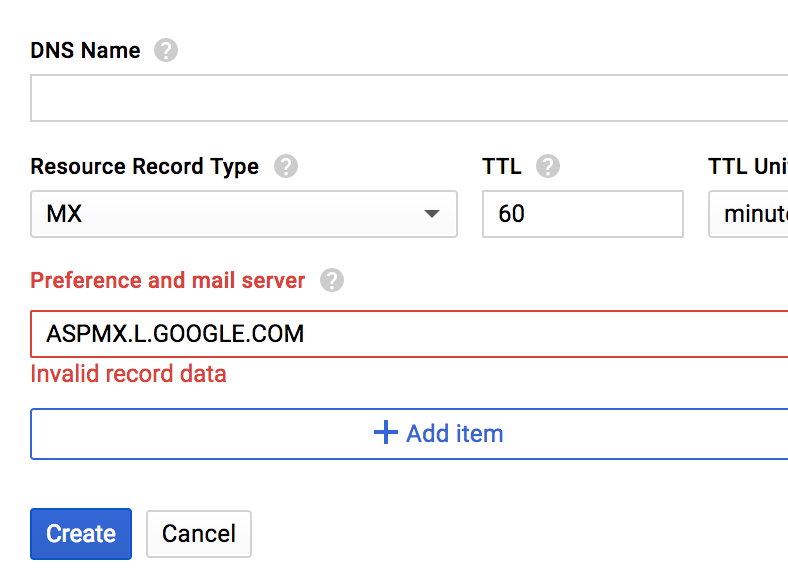
Task: Click the DNS Name label
Action: tap(86, 50)
